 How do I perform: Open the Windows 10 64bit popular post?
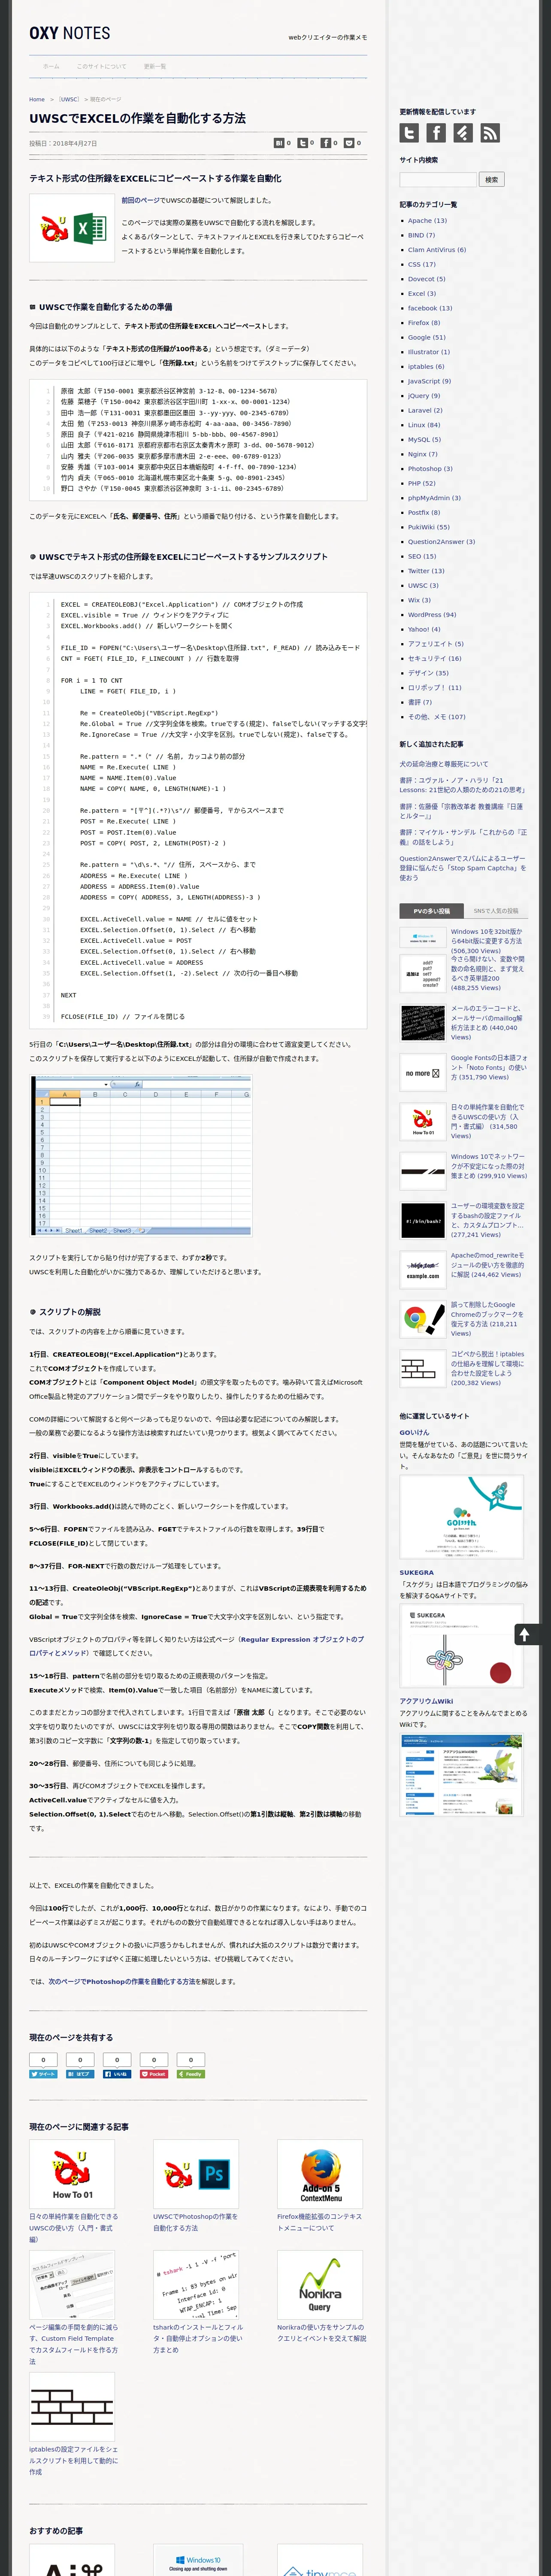pos(487,941)
